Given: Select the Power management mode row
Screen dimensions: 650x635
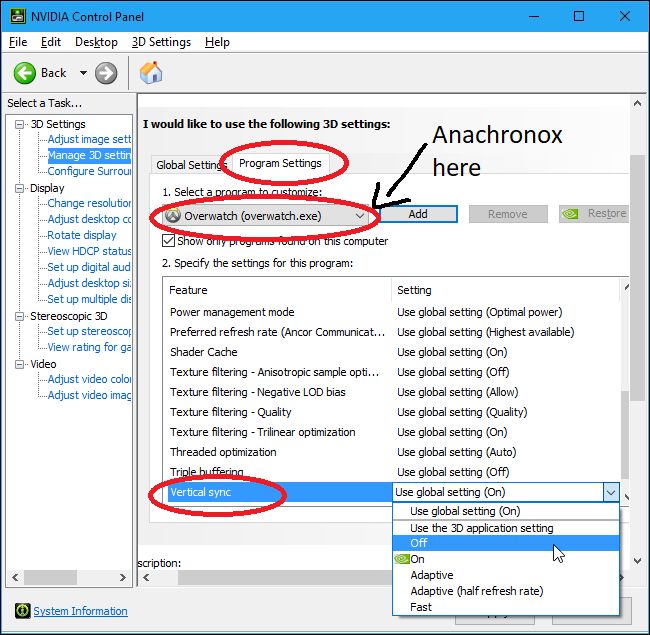Looking at the screenshot, I should tap(392, 312).
